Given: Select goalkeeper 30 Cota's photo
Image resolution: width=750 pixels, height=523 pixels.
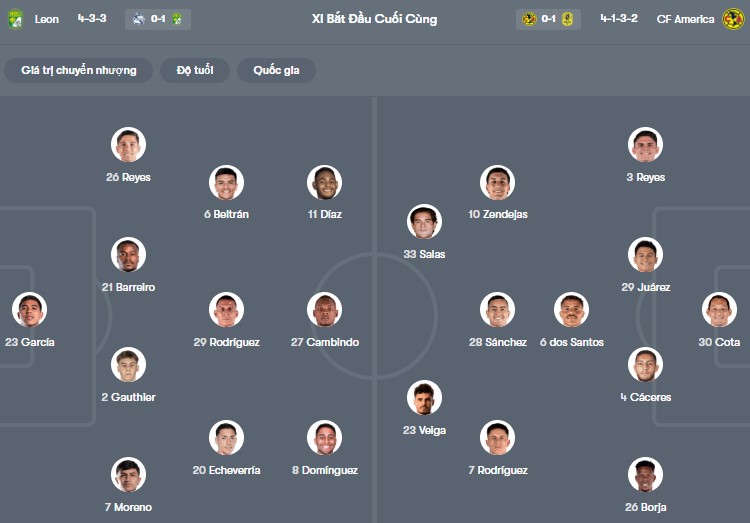Looking at the screenshot, I should (719, 310).
